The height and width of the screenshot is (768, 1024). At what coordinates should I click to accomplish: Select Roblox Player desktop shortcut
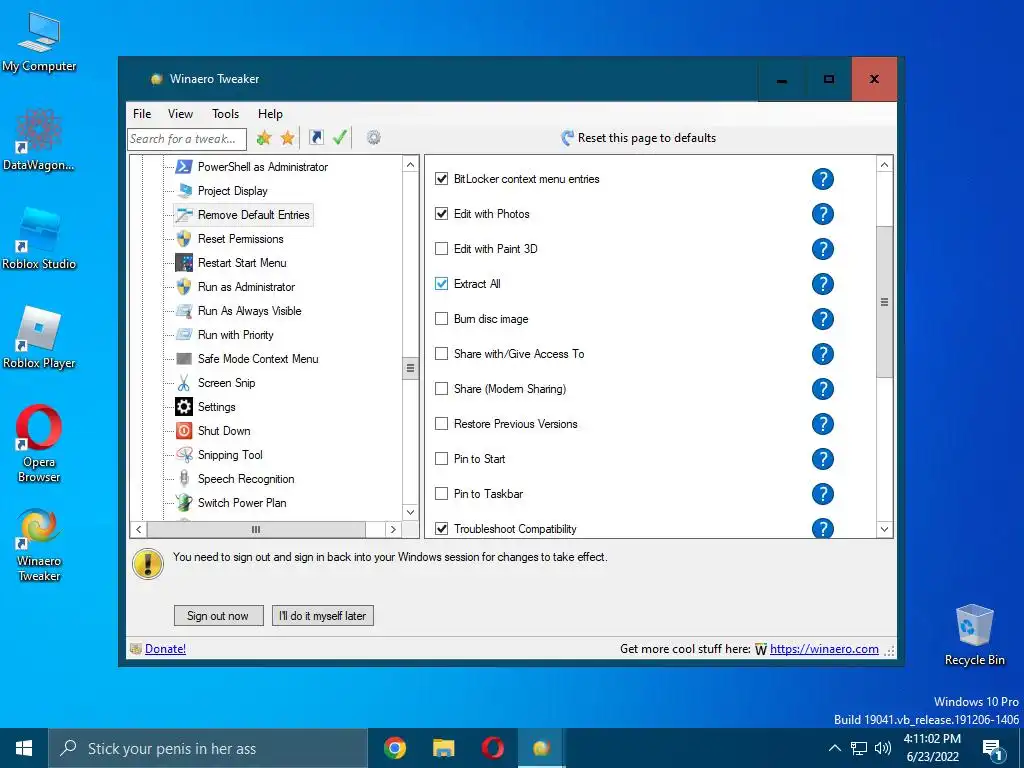click(39, 338)
